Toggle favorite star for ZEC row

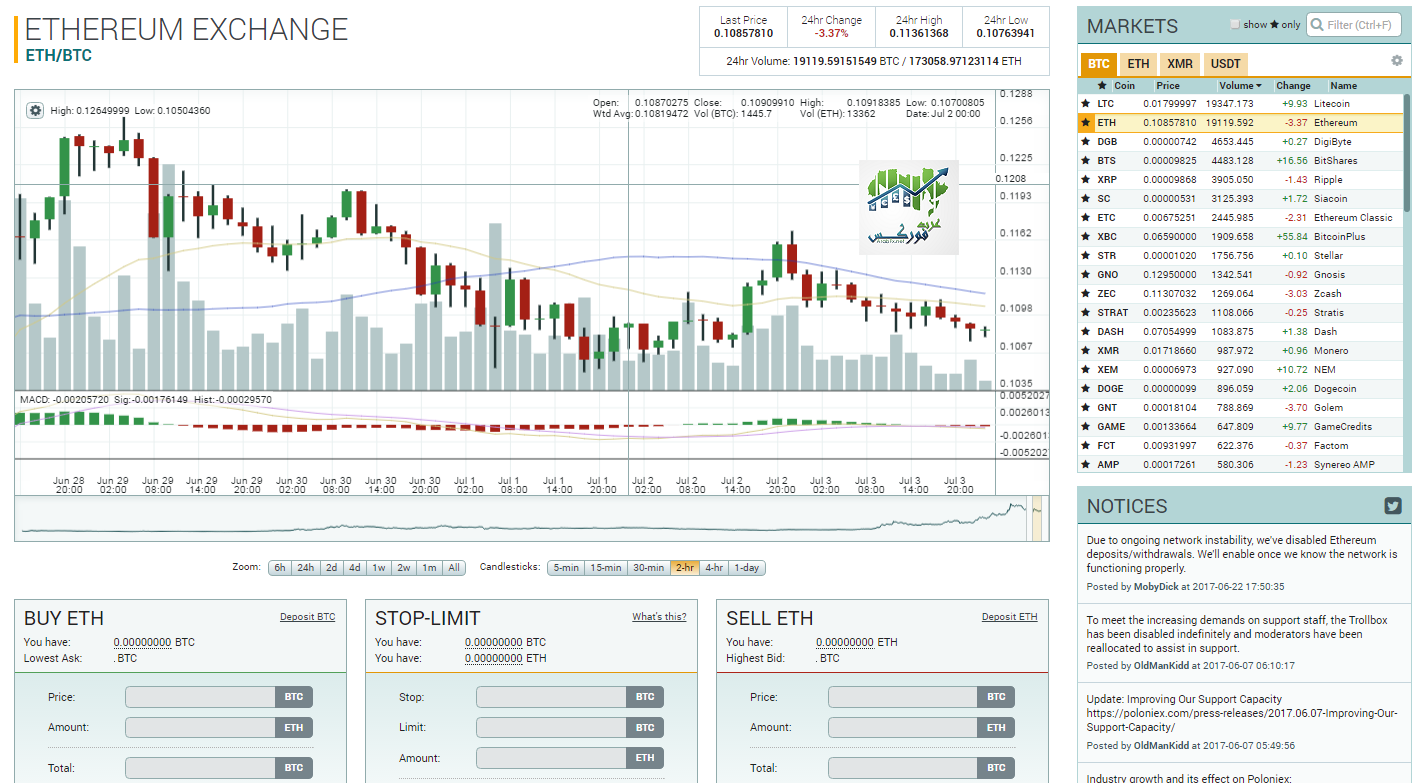click(1085, 293)
